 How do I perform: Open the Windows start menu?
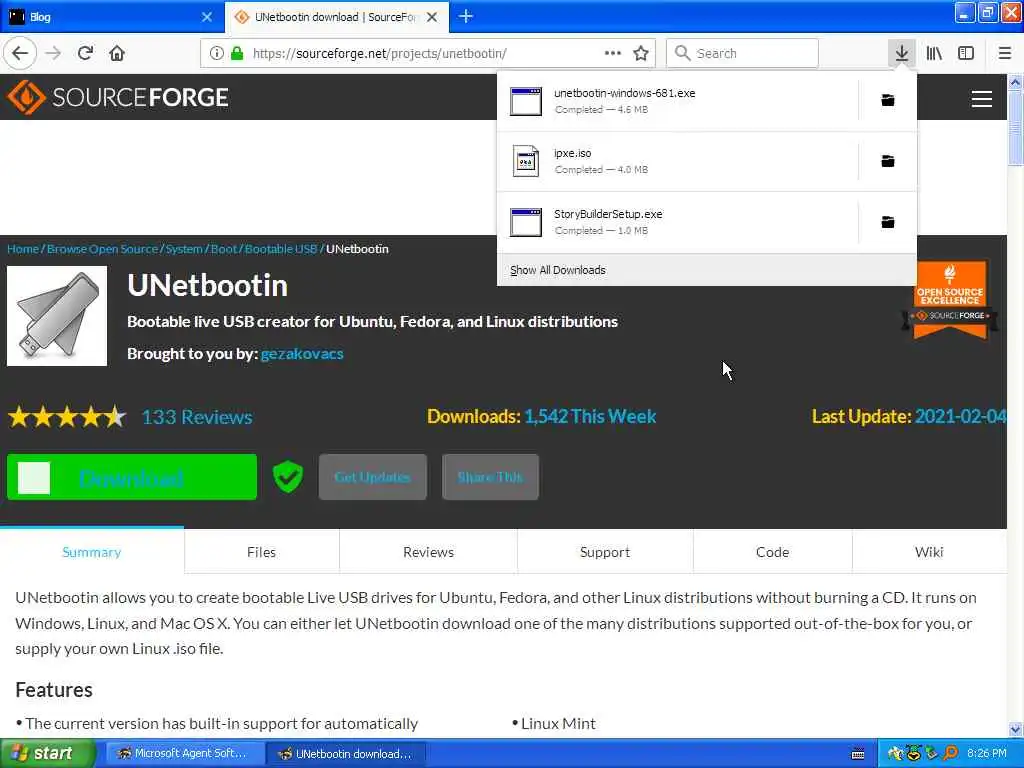47,753
